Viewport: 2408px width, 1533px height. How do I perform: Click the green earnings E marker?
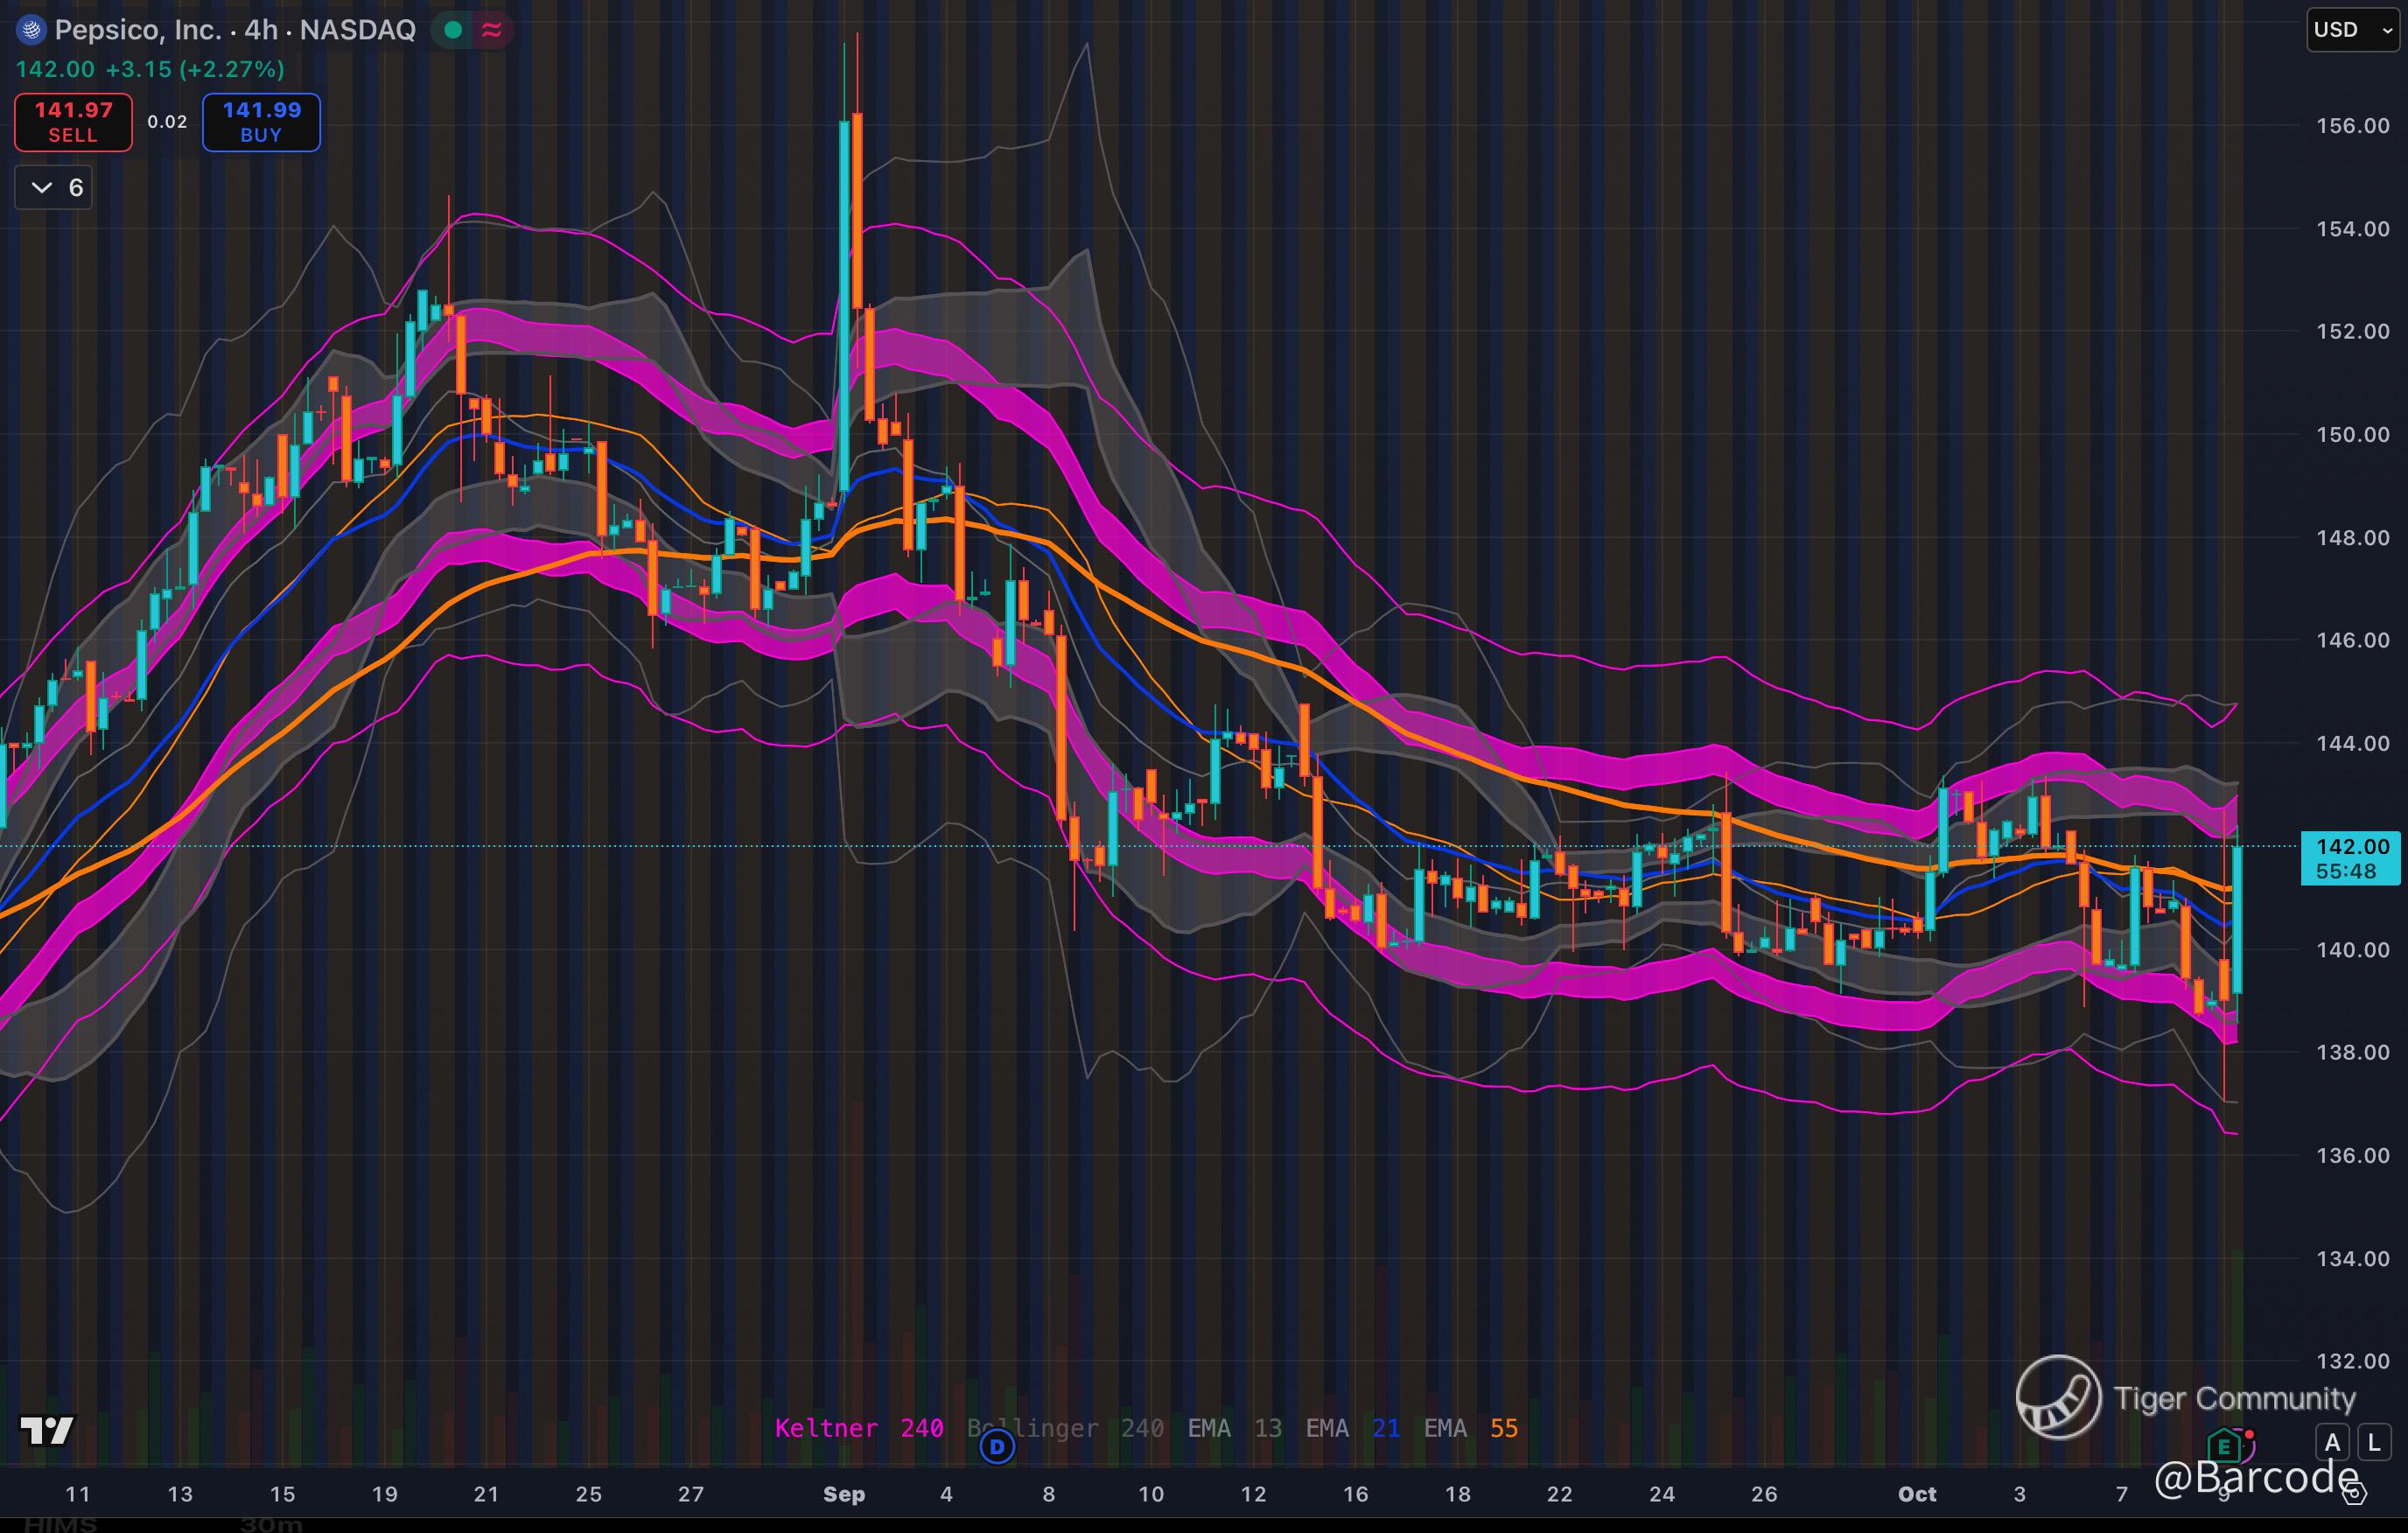[2223, 1446]
